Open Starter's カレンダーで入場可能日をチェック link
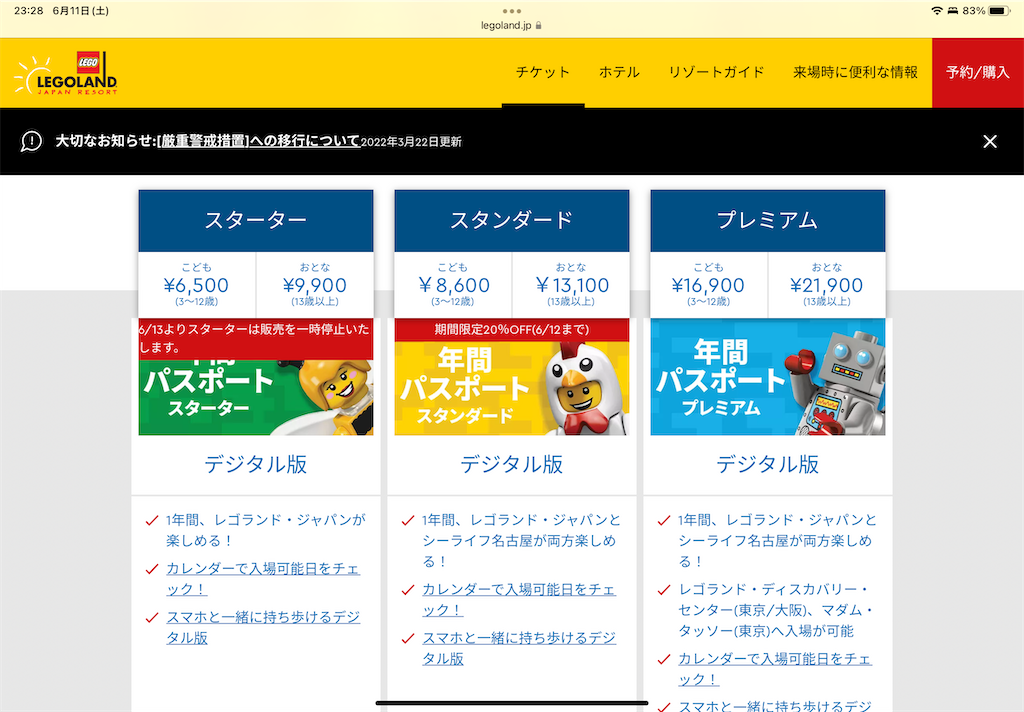 263,579
